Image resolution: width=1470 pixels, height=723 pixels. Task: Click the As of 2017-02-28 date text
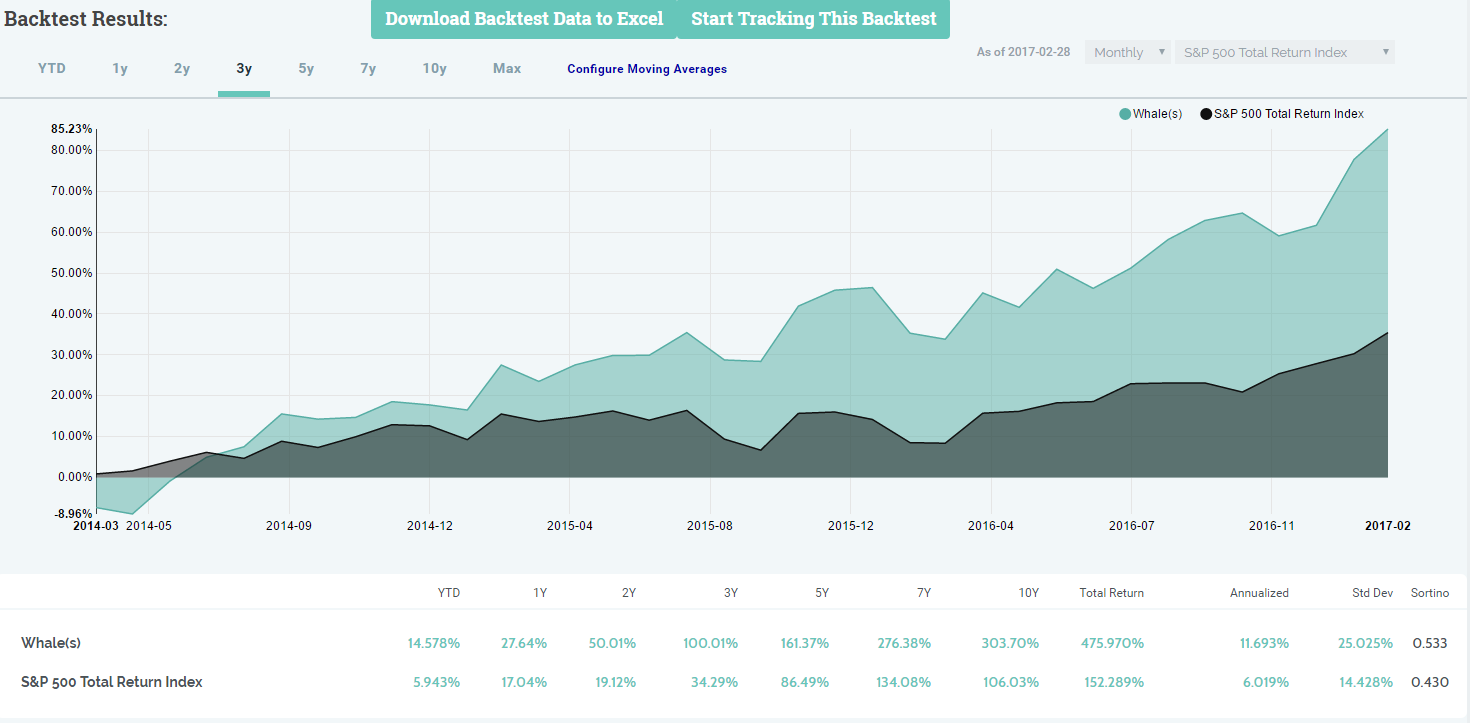click(x=1023, y=52)
